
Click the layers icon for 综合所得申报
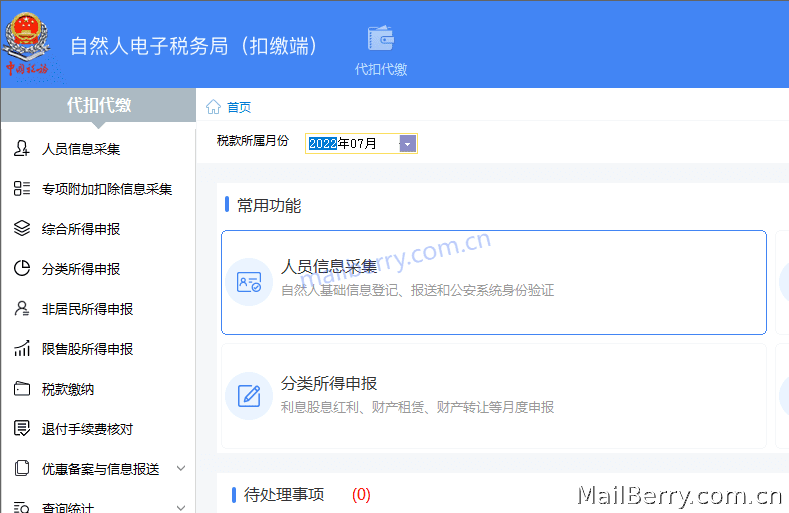[22, 228]
